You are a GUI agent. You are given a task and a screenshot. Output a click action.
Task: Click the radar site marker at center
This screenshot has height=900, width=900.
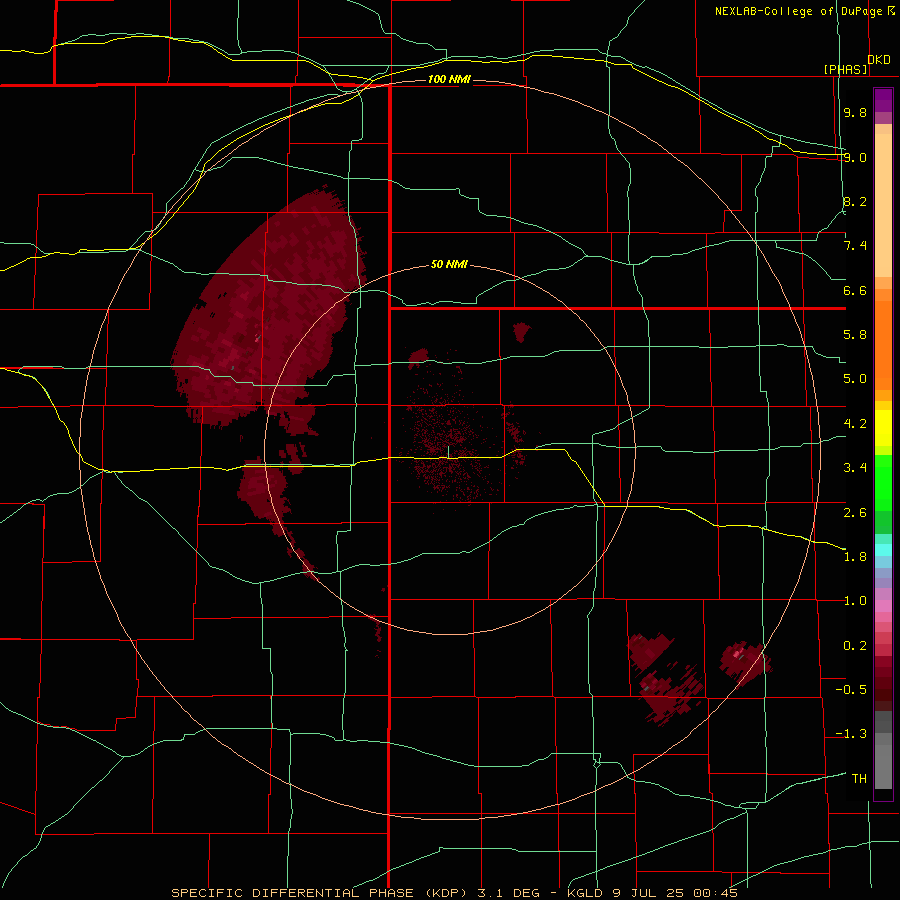point(448,452)
